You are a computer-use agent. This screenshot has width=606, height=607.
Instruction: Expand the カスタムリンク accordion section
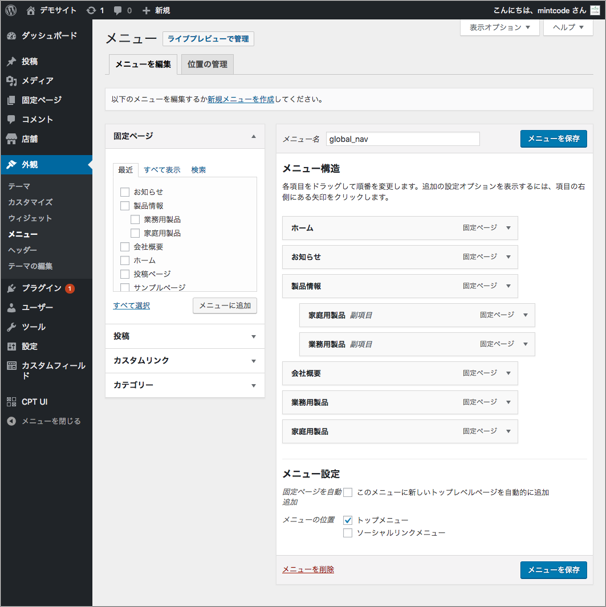[x=185, y=361]
